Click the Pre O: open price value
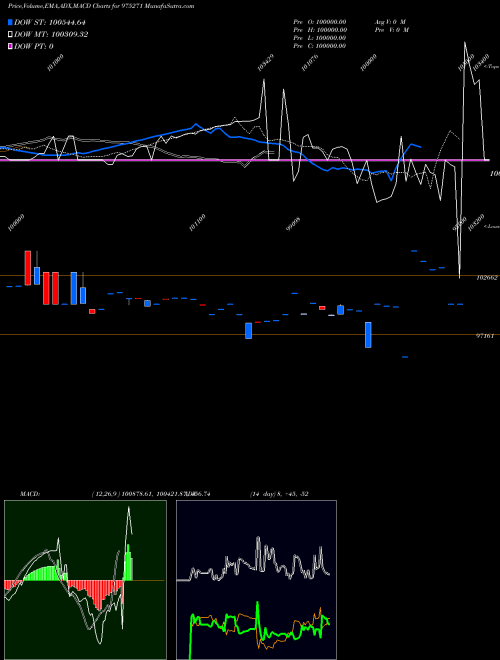Image resolution: width=500 pixels, height=660 pixels. 320,21
